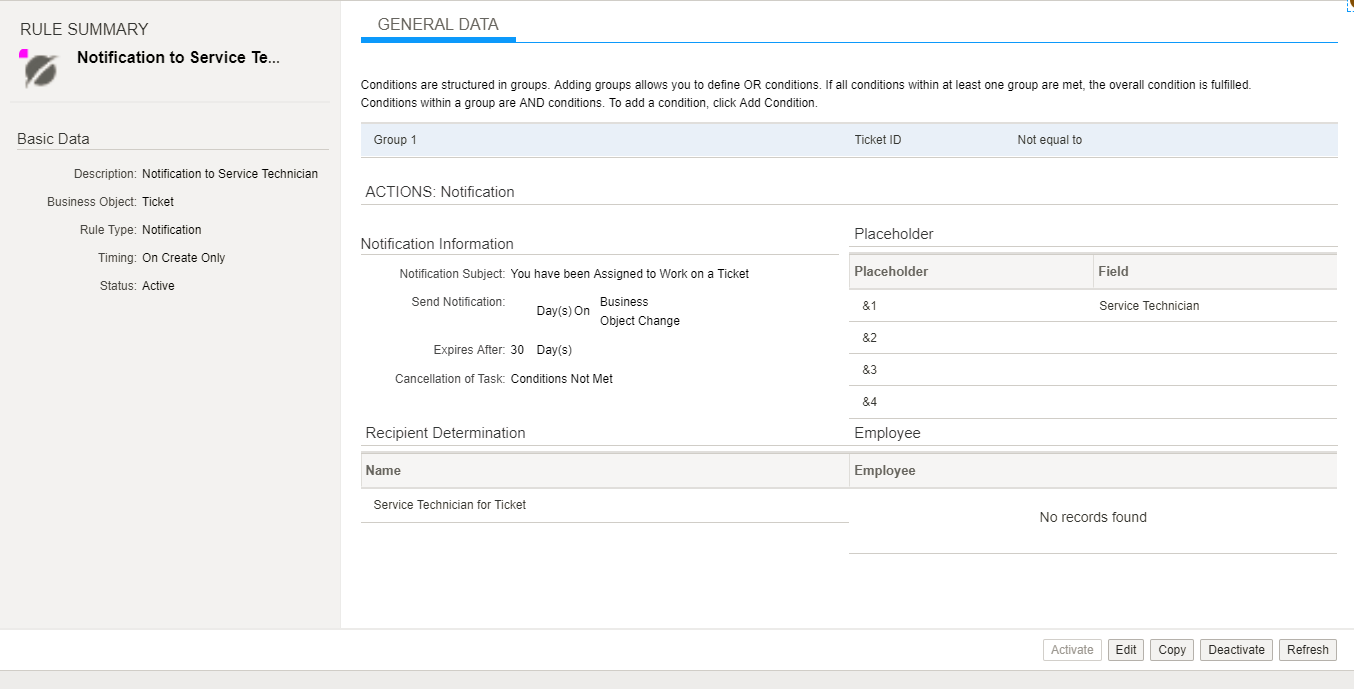The height and width of the screenshot is (689, 1354).
Task: Open the General Data tab
Action: (438, 25)
